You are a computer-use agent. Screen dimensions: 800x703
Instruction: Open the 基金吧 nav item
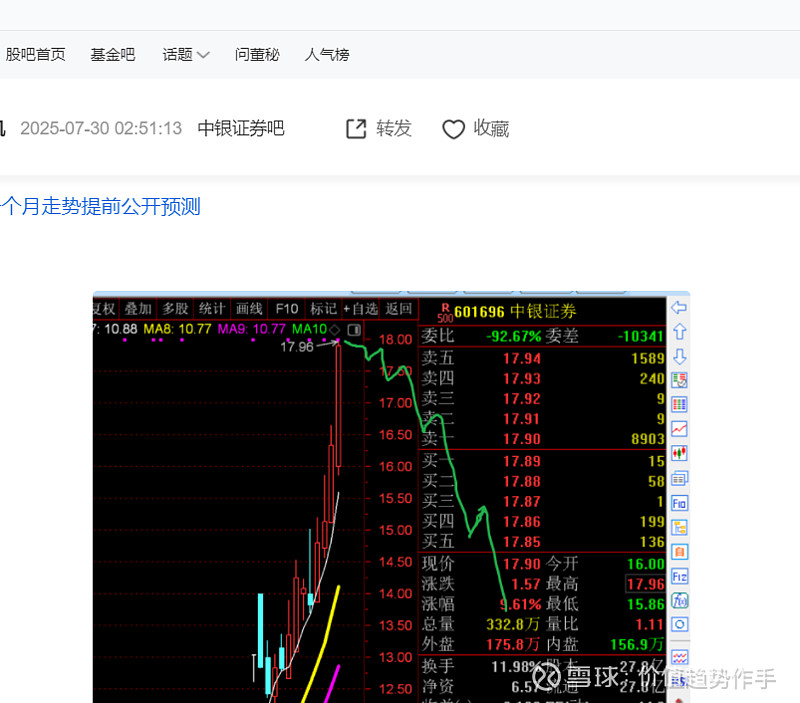point(113,55)
